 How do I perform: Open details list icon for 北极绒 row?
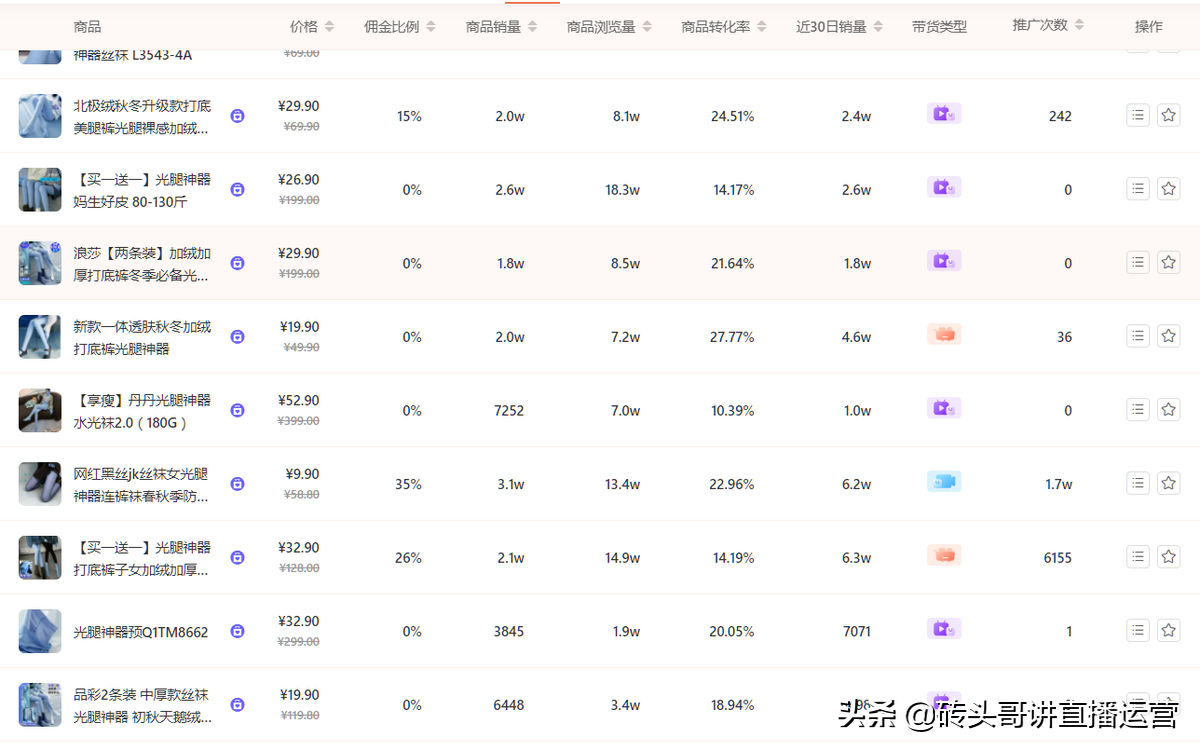tap(1138, 116)
